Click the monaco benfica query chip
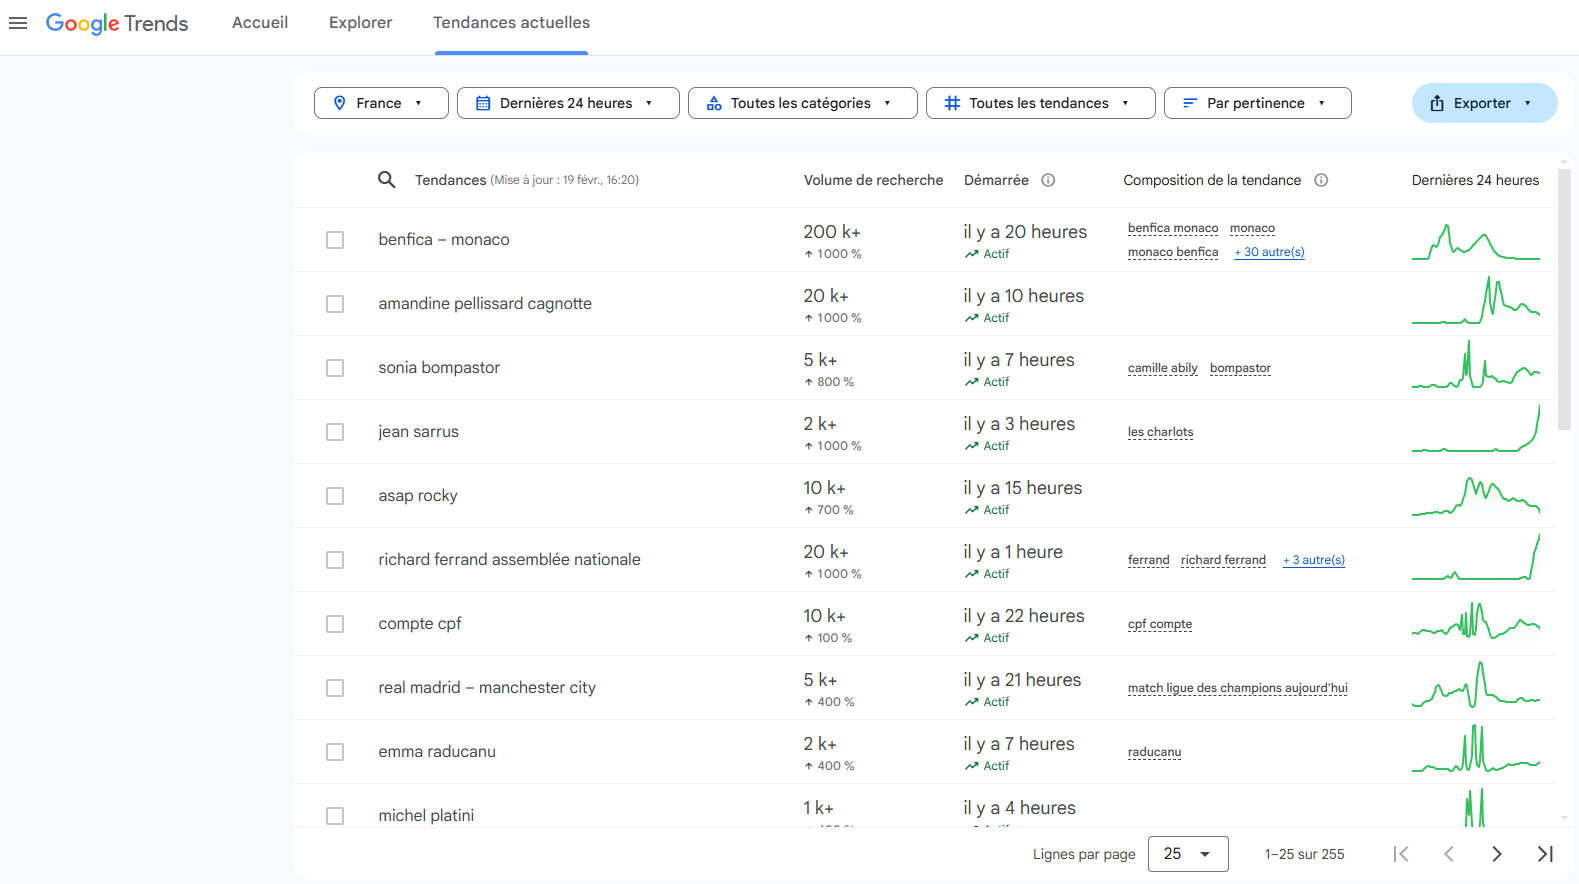Image resolution: width=1579 pixels, height=884 pixels. [1173, 252]
